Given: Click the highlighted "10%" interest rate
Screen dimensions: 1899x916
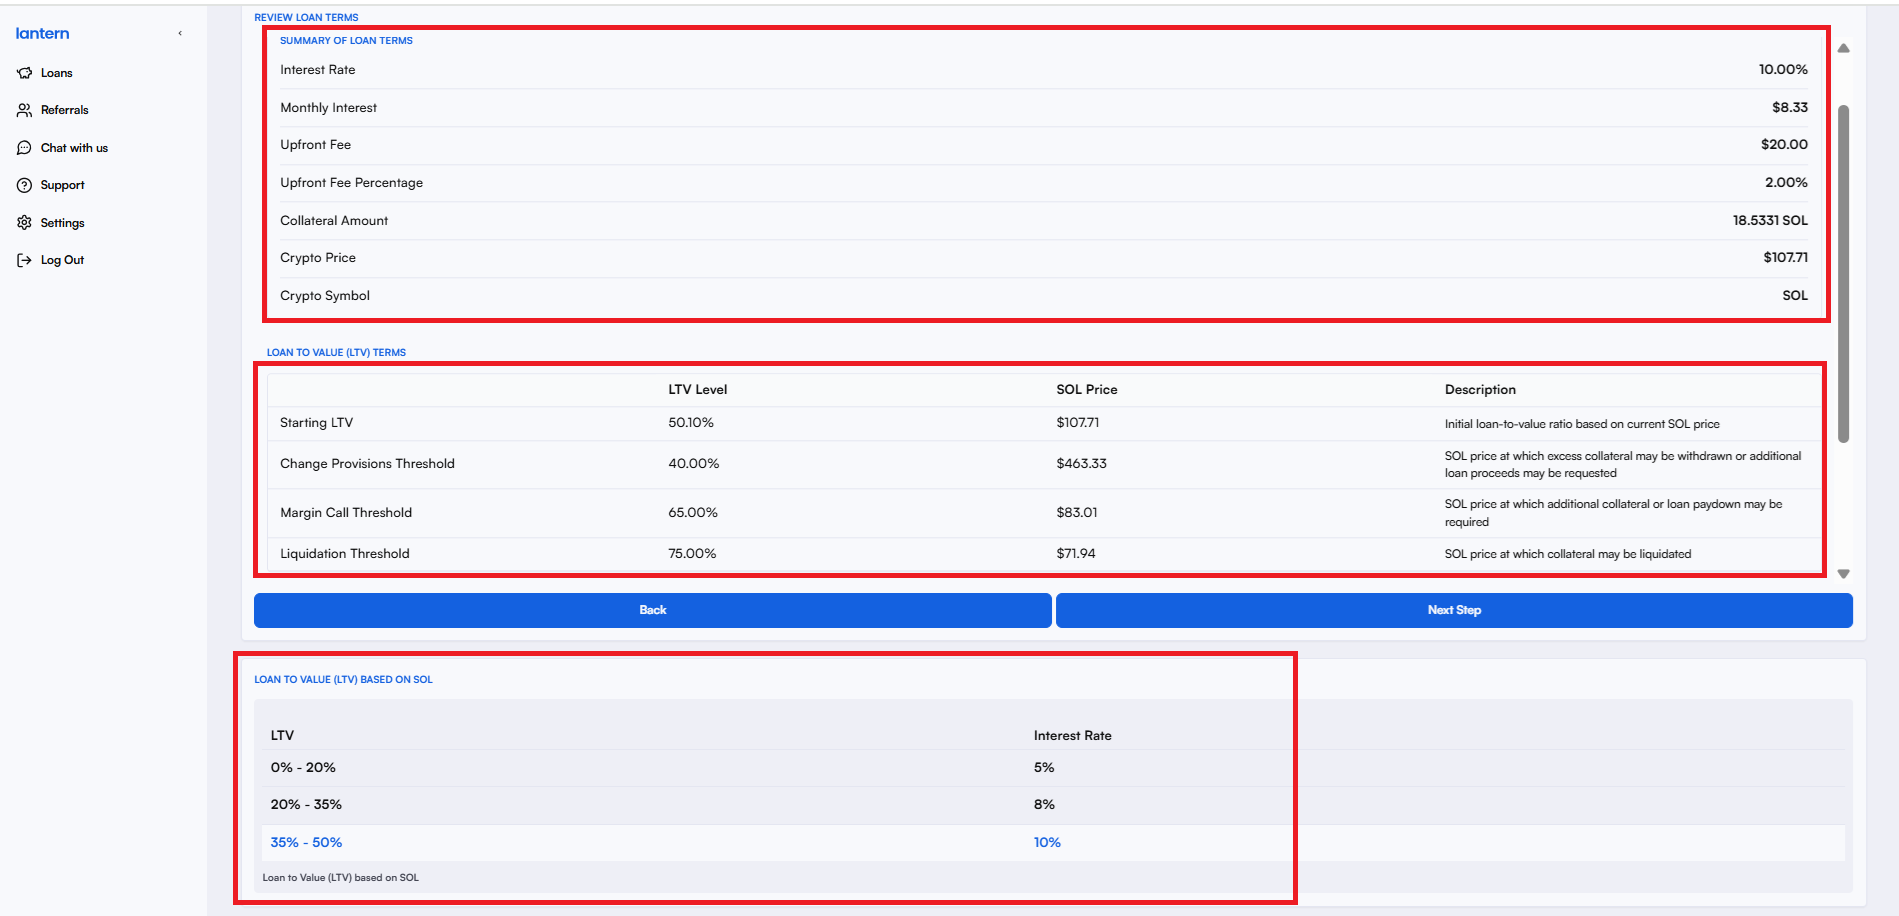Looking at the screenshot, I should pyautogui.click(x=1047, y=843).
